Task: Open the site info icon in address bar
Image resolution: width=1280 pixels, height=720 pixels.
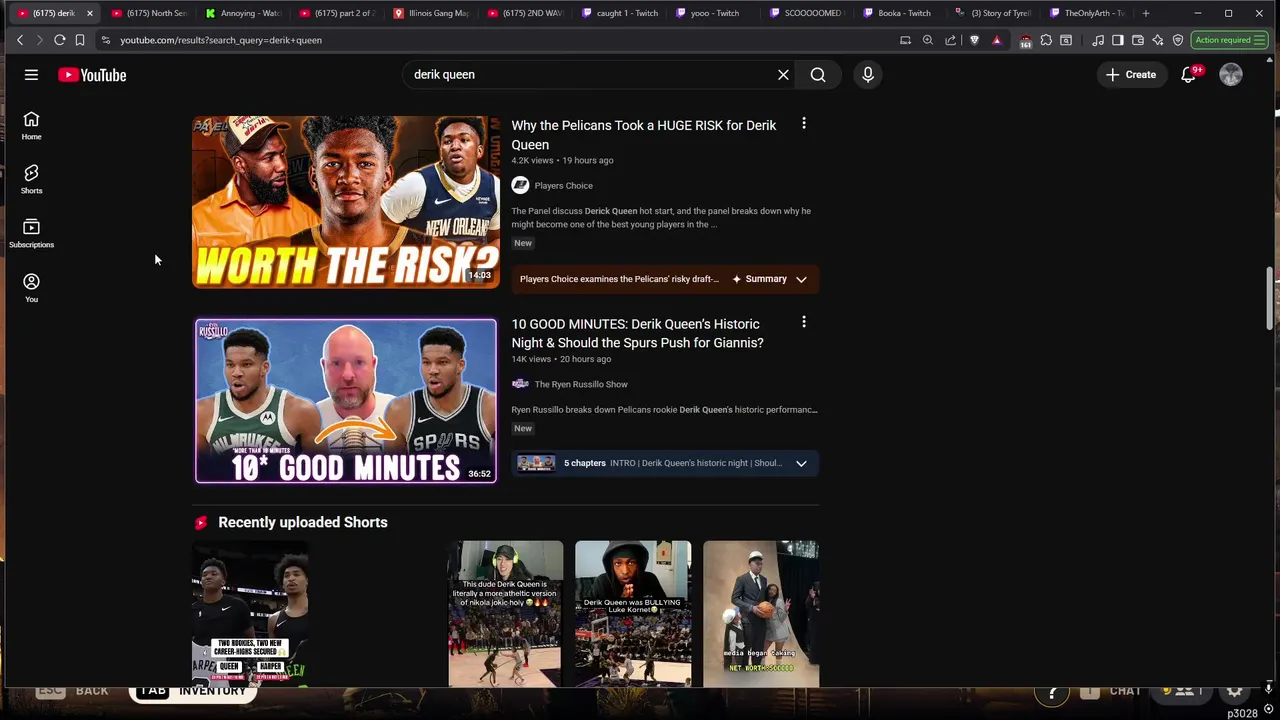Action: [x=106, y=40]
